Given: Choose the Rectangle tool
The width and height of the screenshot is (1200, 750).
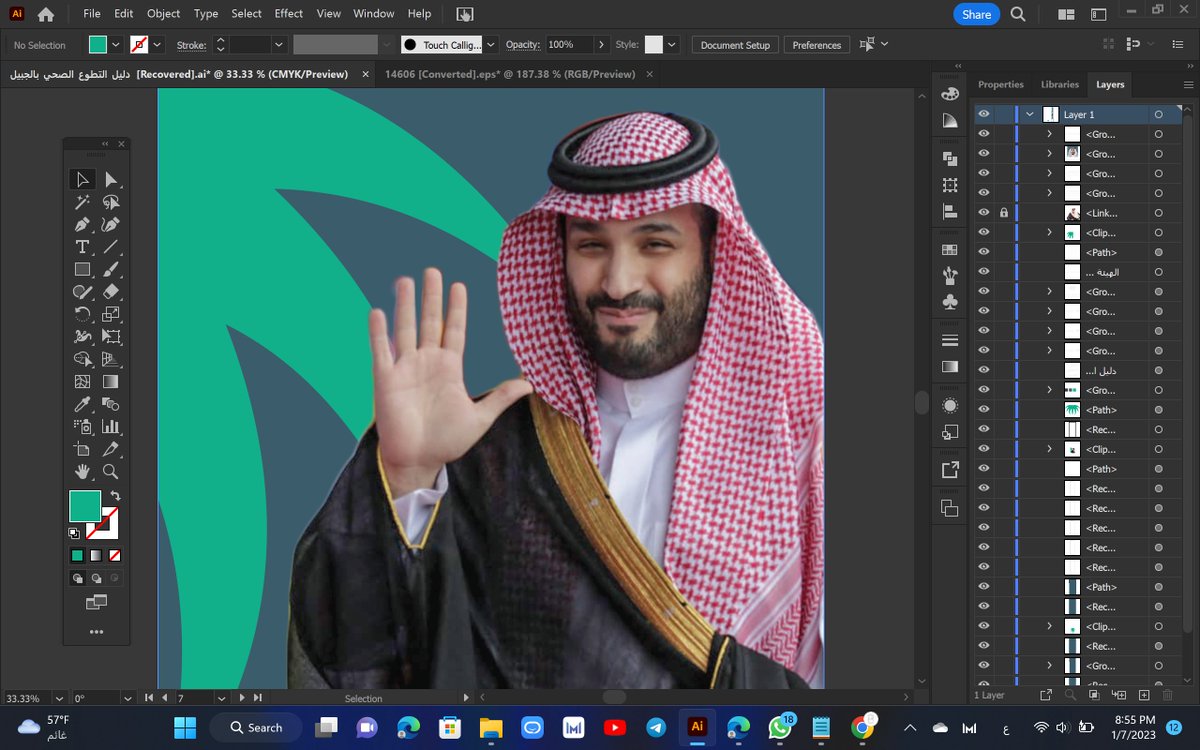Looking at the screenshot, I should [x=83, y=269].
